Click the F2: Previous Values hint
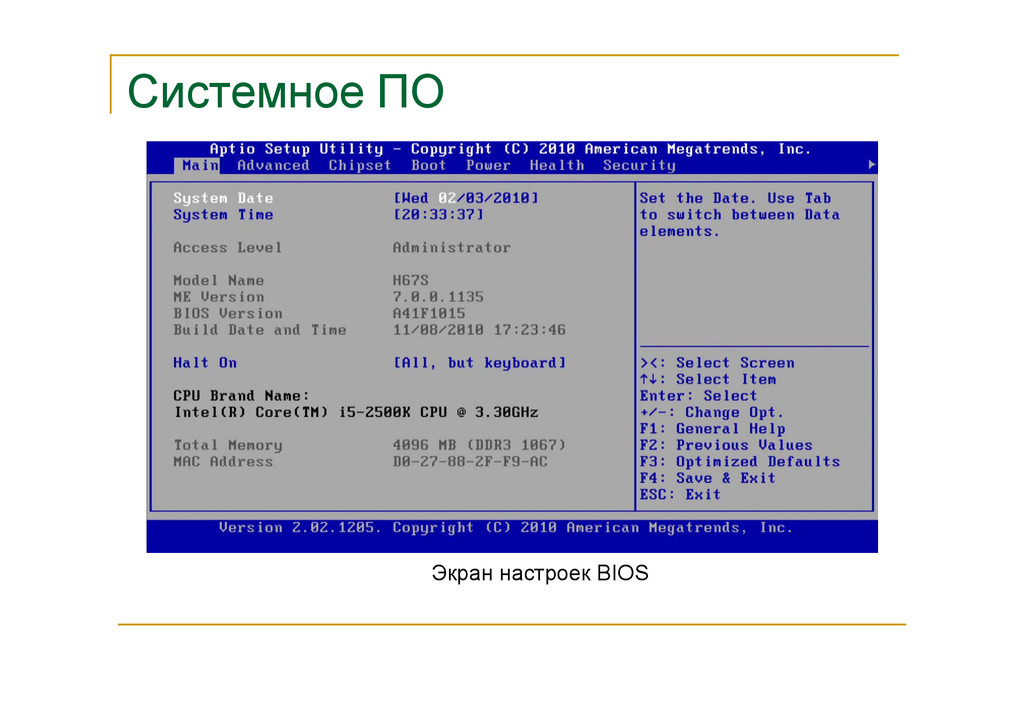Viewport: 1024px width, 724px height. (x=726, y=445)
